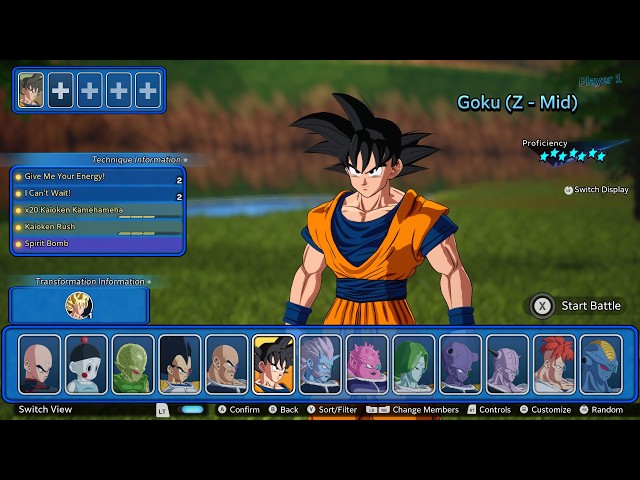Pick the Cui portrait with purple hair
The width and height of the screenshot is (640, 480).
point(320,364)
